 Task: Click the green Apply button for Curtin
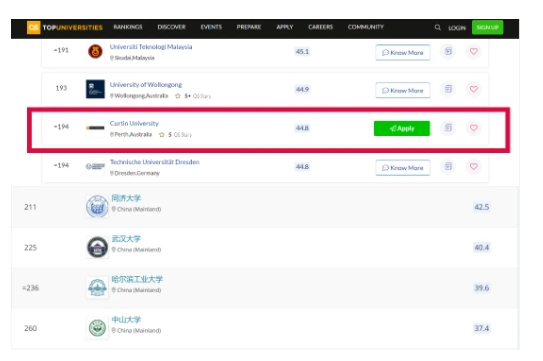[x=402, y=128]
